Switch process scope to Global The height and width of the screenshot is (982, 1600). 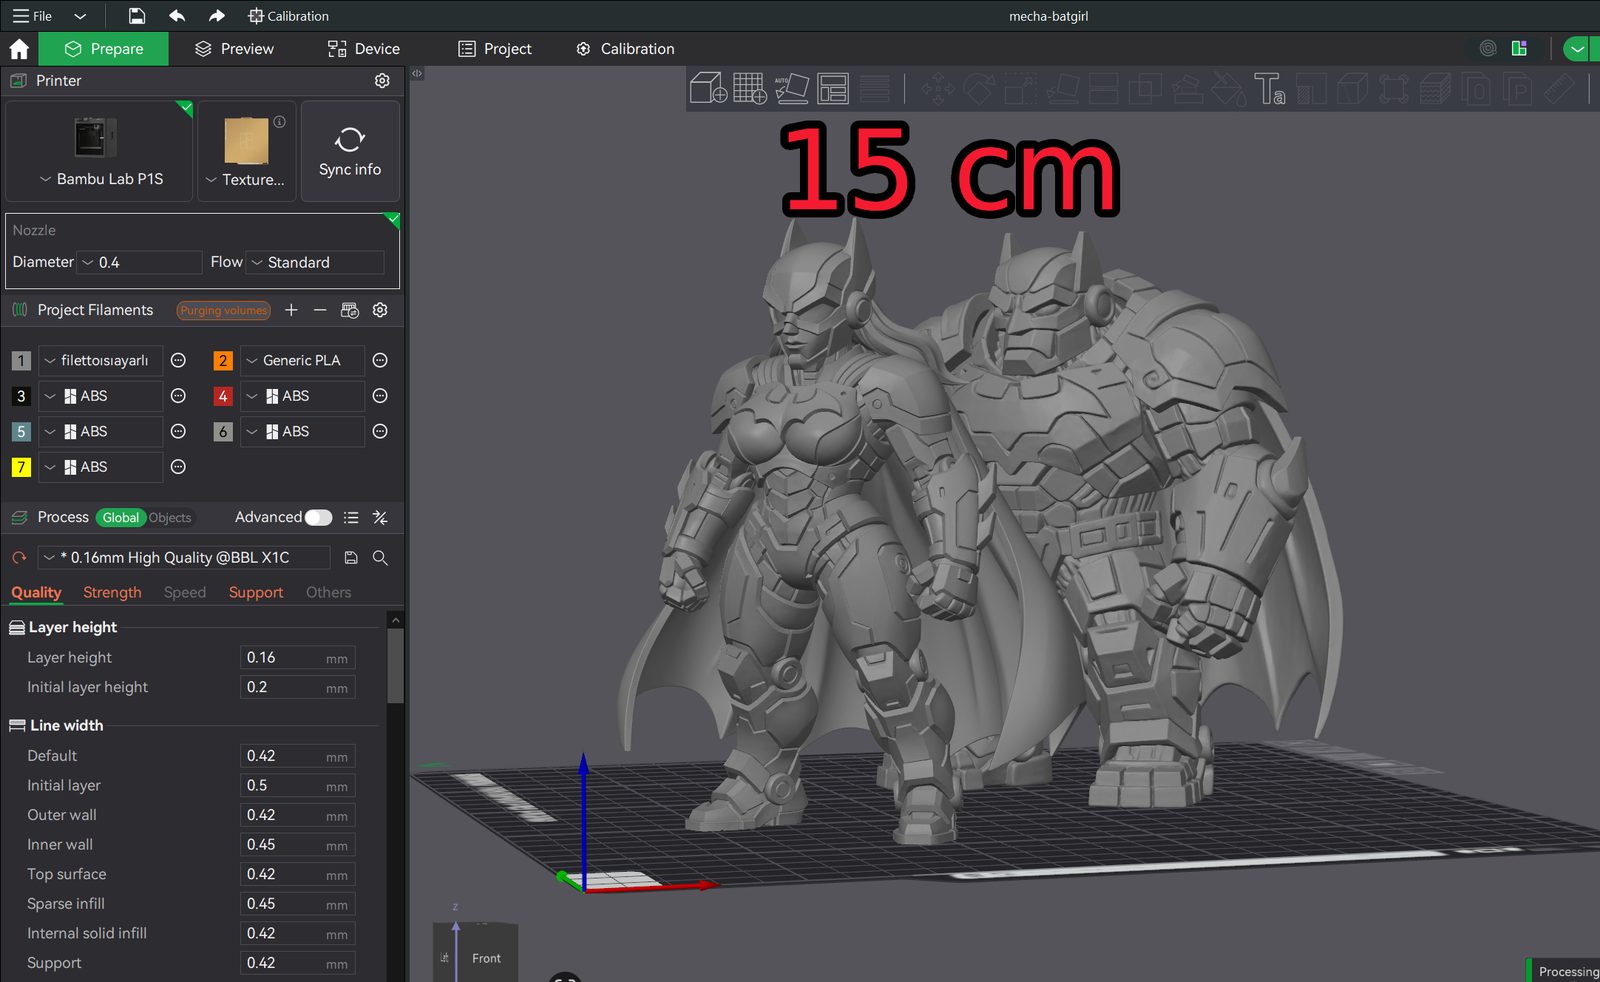121,518
